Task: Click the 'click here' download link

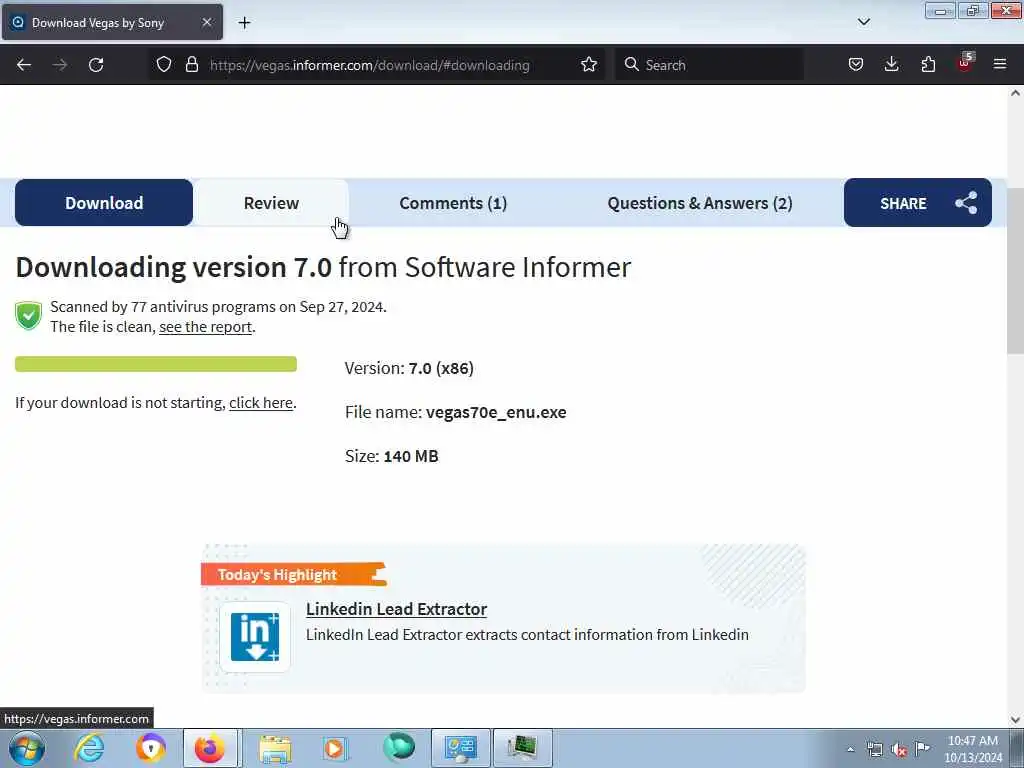Action: click(261, 403)
